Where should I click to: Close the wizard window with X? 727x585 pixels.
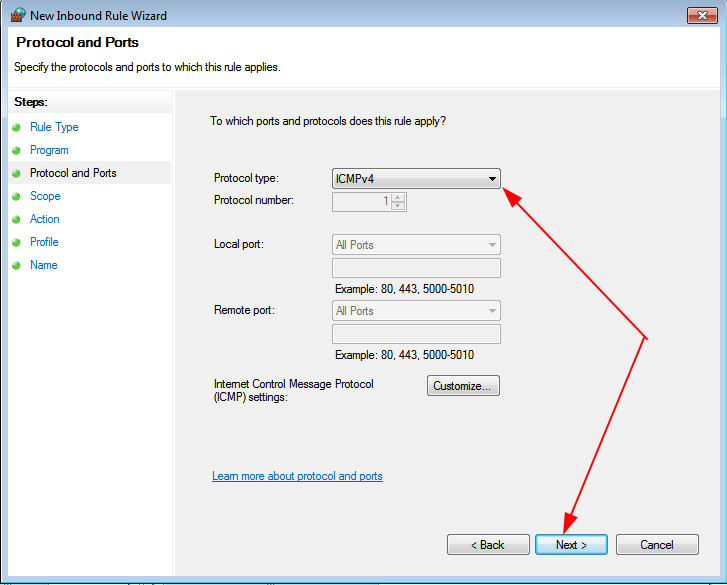point(702,15)
